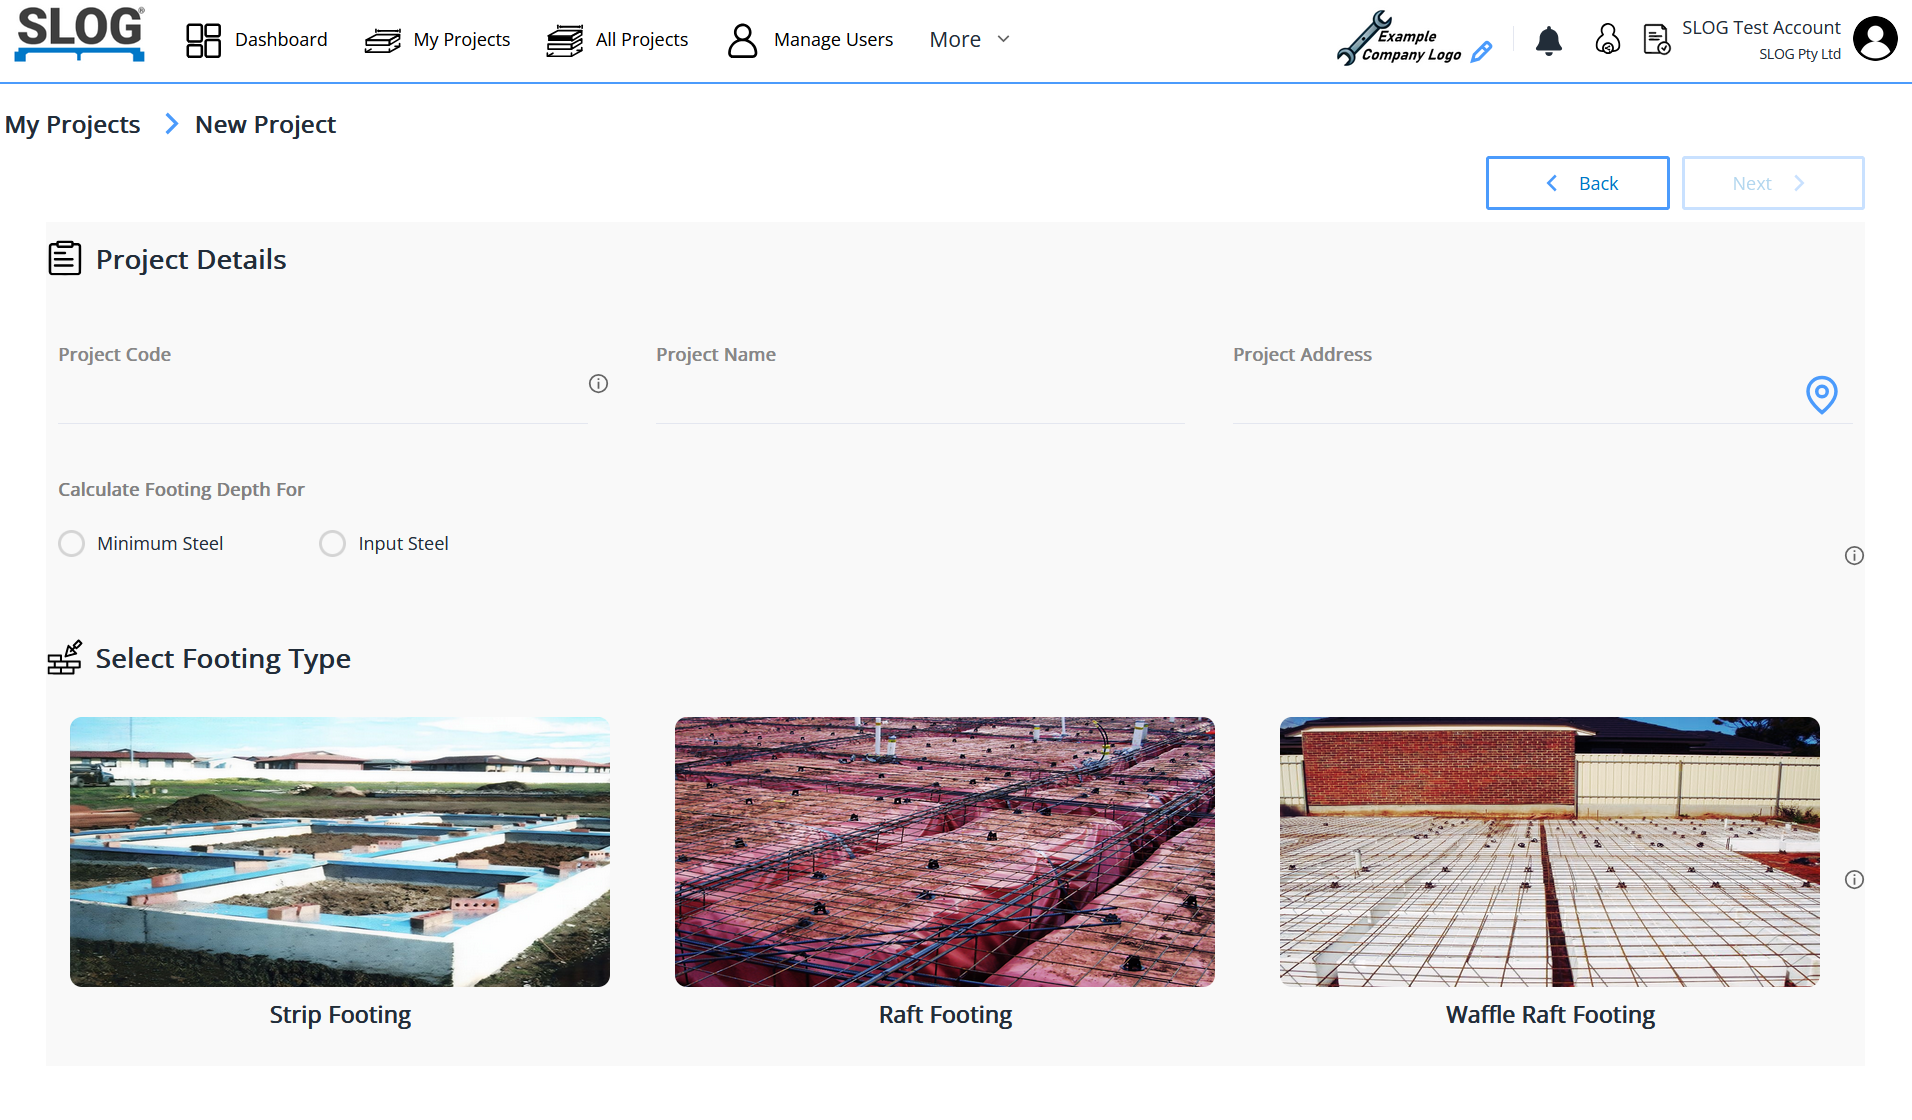Click the pencil edit company logo icon
The width and height of the screenshot is (1912, 1120).
click(1482, 52)
